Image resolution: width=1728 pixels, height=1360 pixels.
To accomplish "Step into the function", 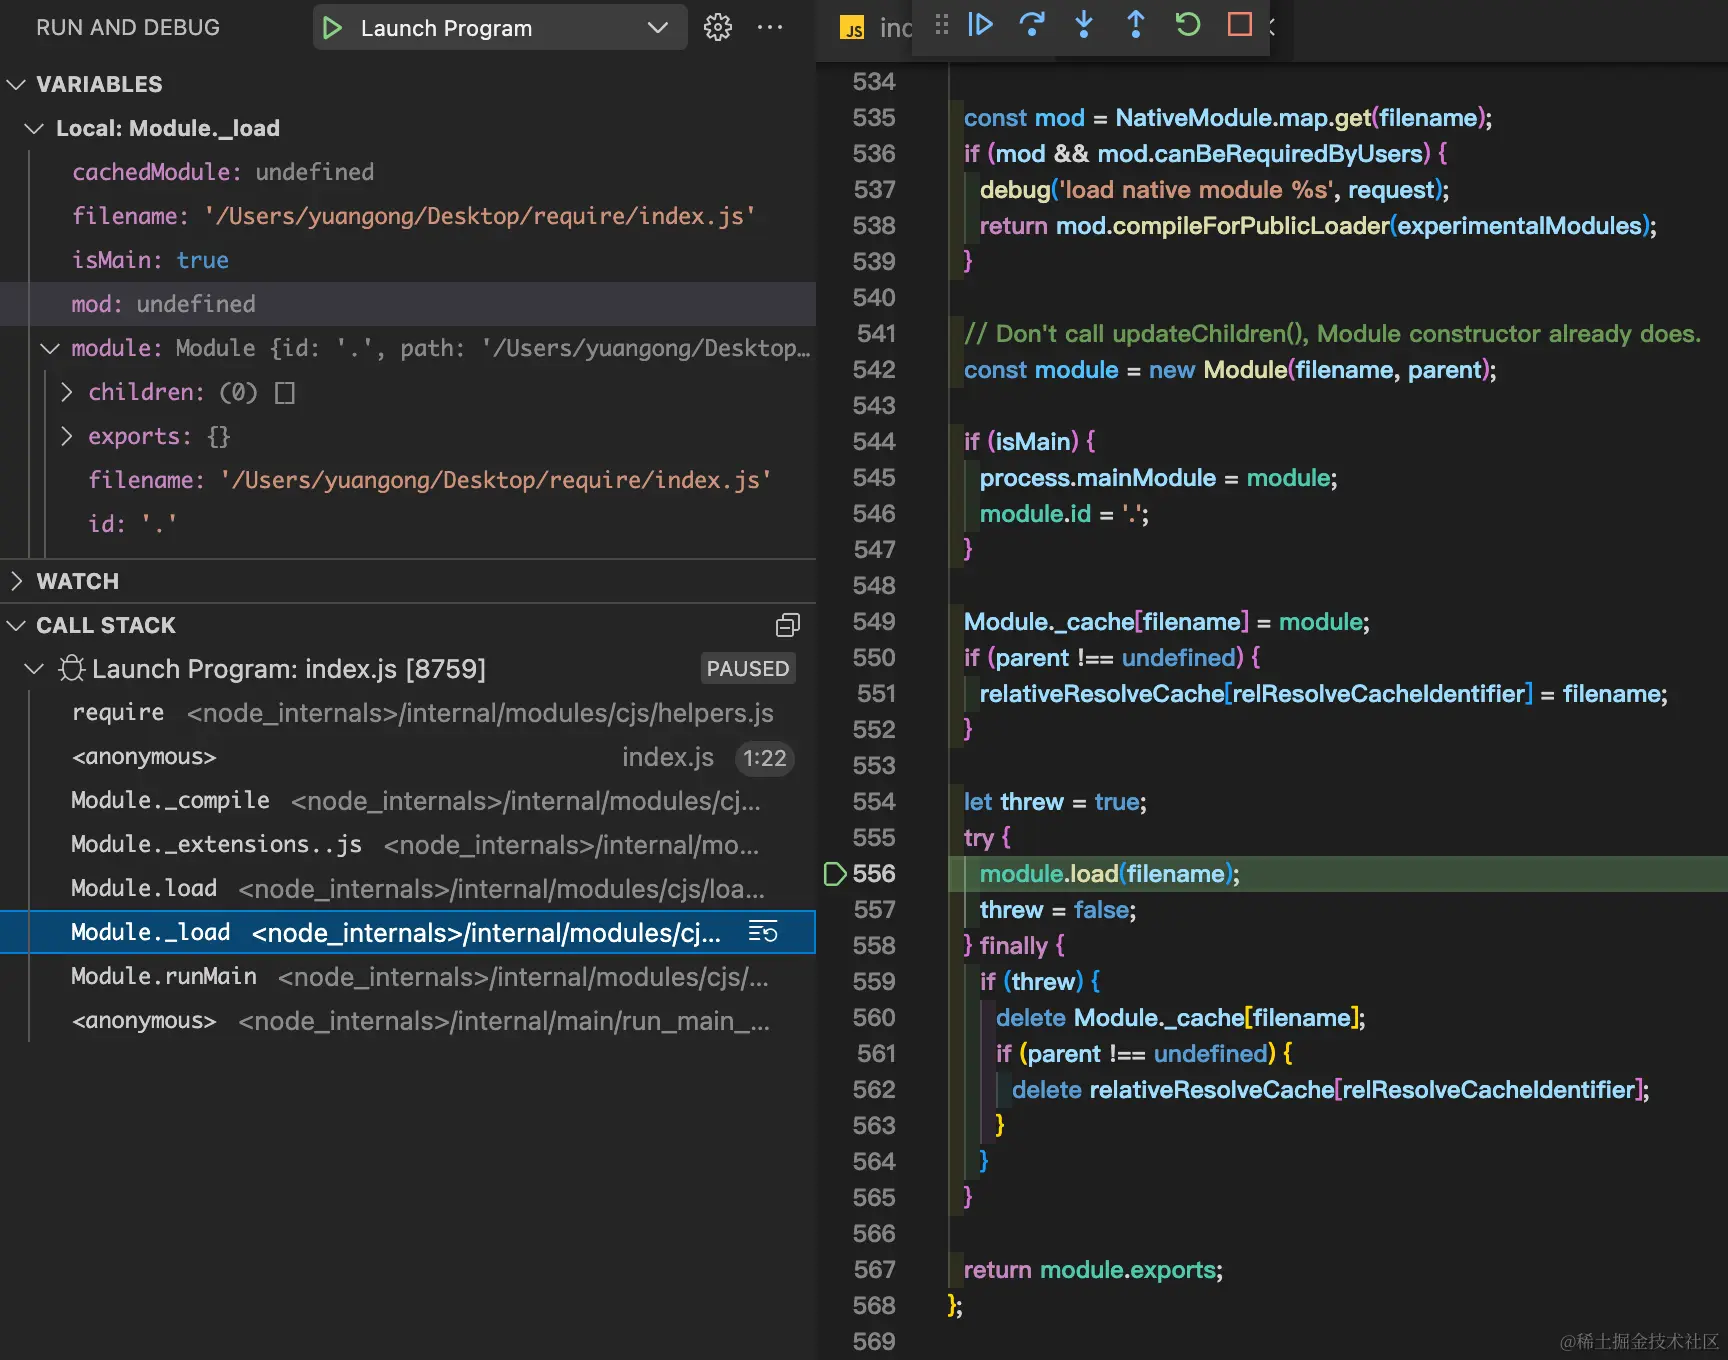I will [x=1084, y=25].
